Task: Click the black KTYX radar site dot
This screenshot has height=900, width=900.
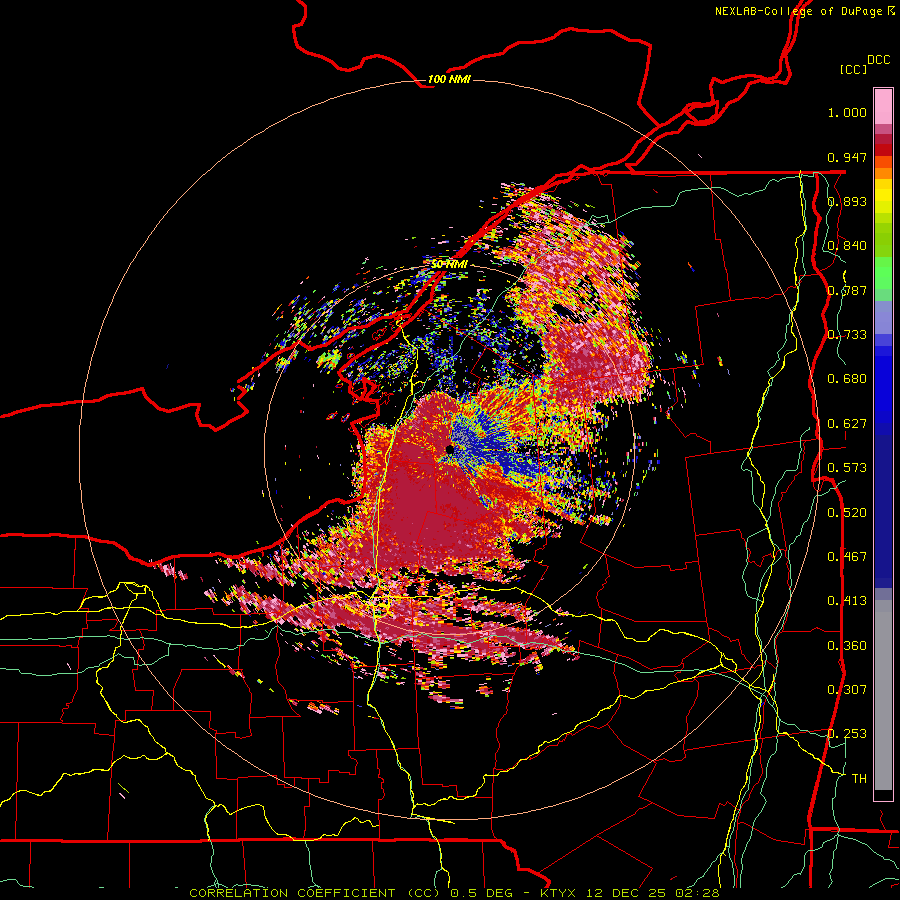Action: coord(449,450)
